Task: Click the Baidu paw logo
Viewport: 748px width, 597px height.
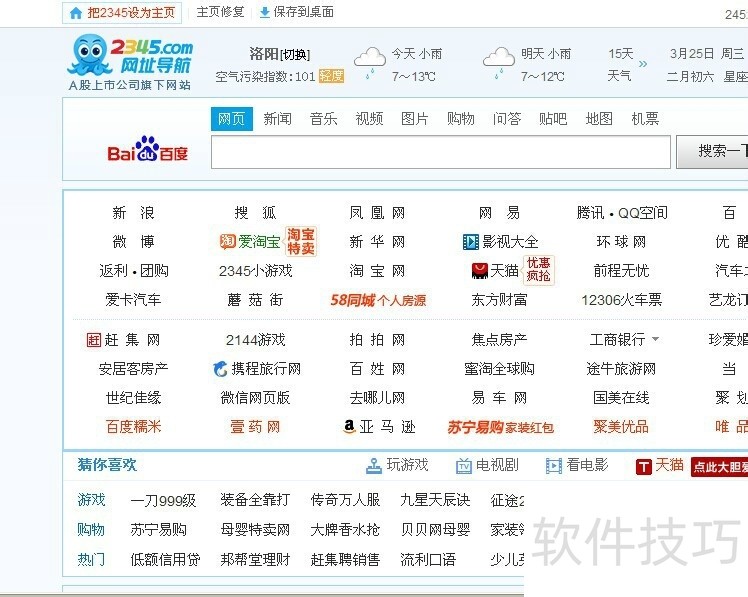Action: pos(147,148)
